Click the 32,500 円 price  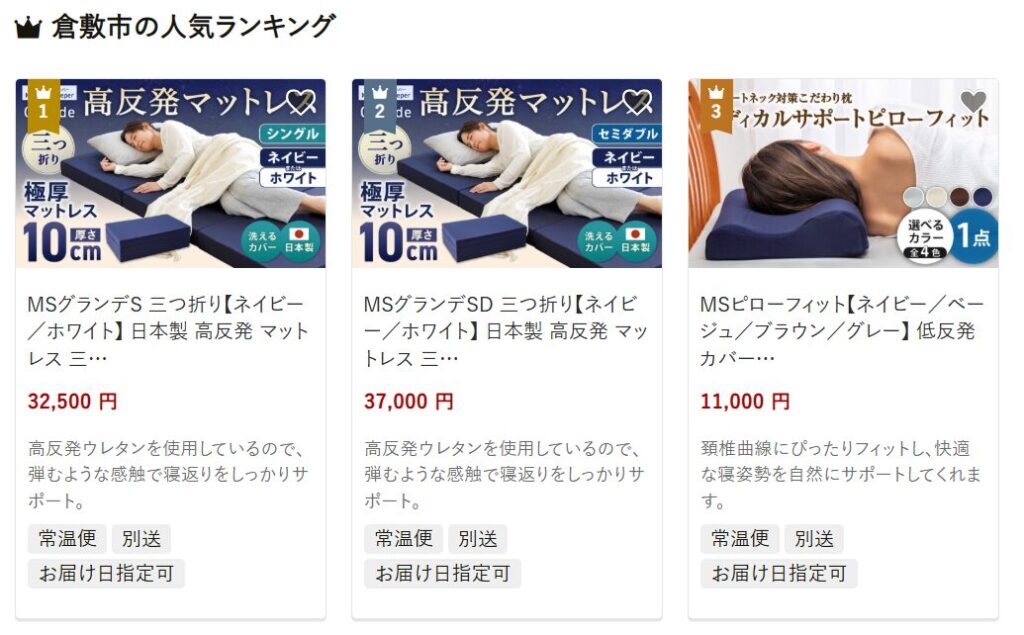tap(72, 401)
